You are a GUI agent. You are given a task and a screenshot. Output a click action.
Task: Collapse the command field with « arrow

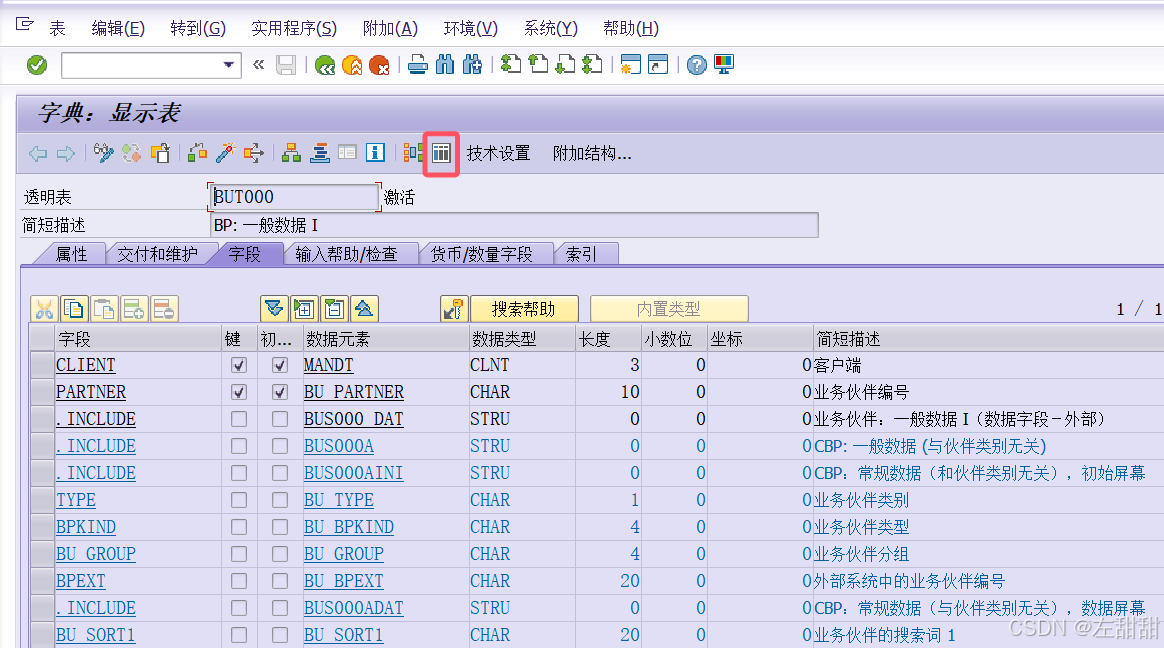tap(258, 65)
